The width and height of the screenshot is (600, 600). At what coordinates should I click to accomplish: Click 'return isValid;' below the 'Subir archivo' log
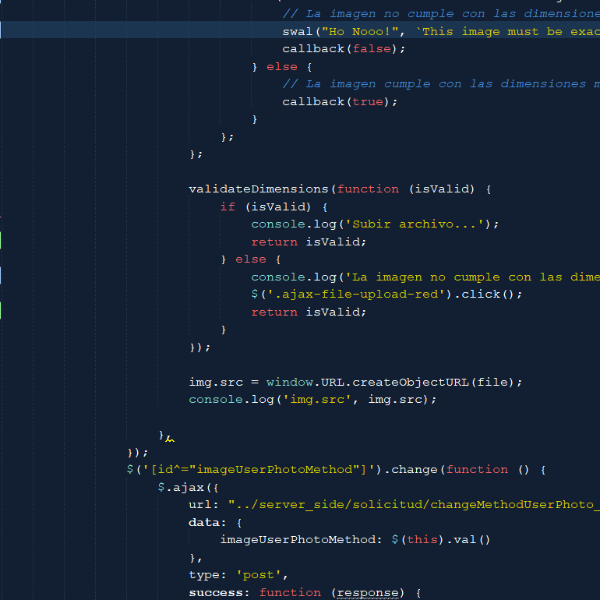point(309,242)
